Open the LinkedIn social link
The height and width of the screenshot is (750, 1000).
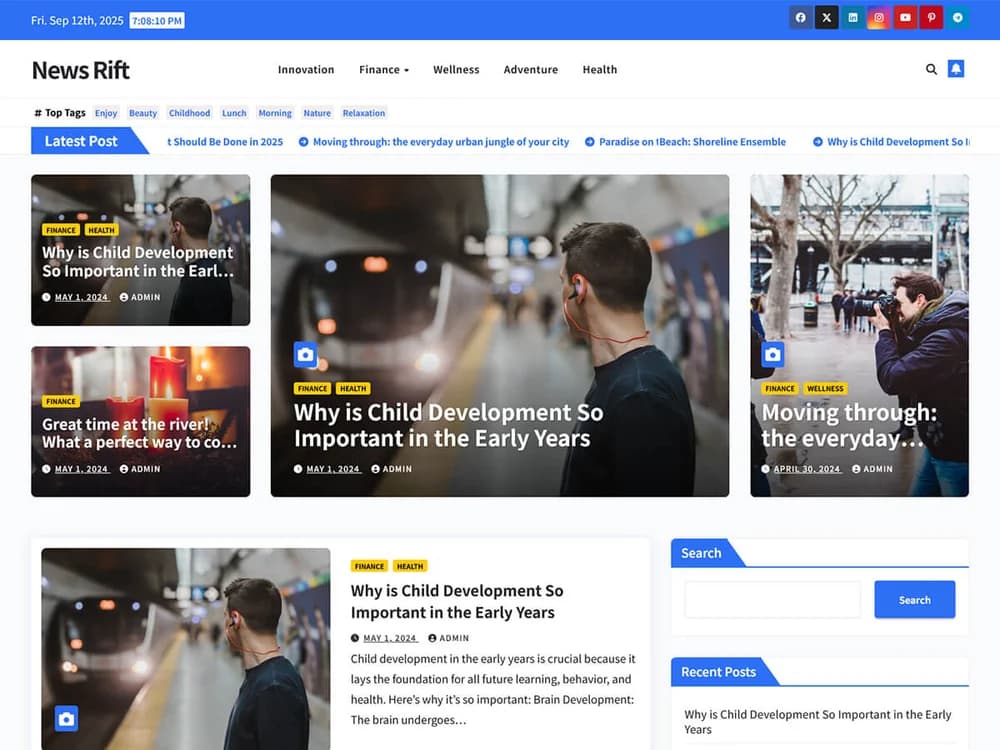853,17
